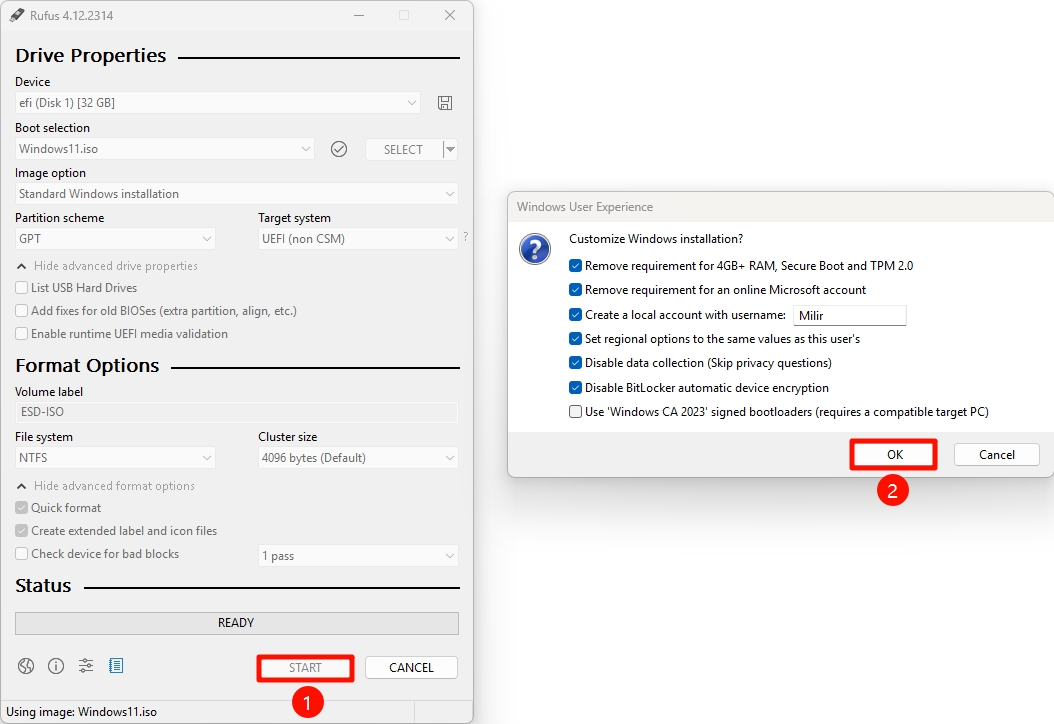1054x724 pixels.
Task: Close the Rufus window
Action: [x=450, y=15]
